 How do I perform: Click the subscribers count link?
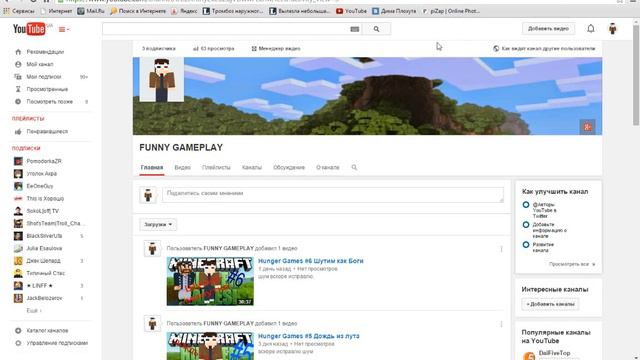[x=159, y=49]
